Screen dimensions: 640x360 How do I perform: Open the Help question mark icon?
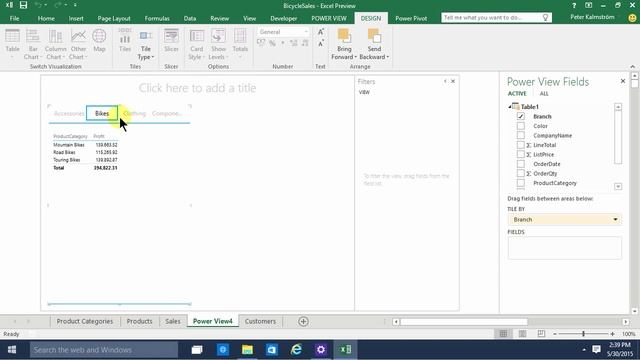pyautogui.click(x=574, y=5)
